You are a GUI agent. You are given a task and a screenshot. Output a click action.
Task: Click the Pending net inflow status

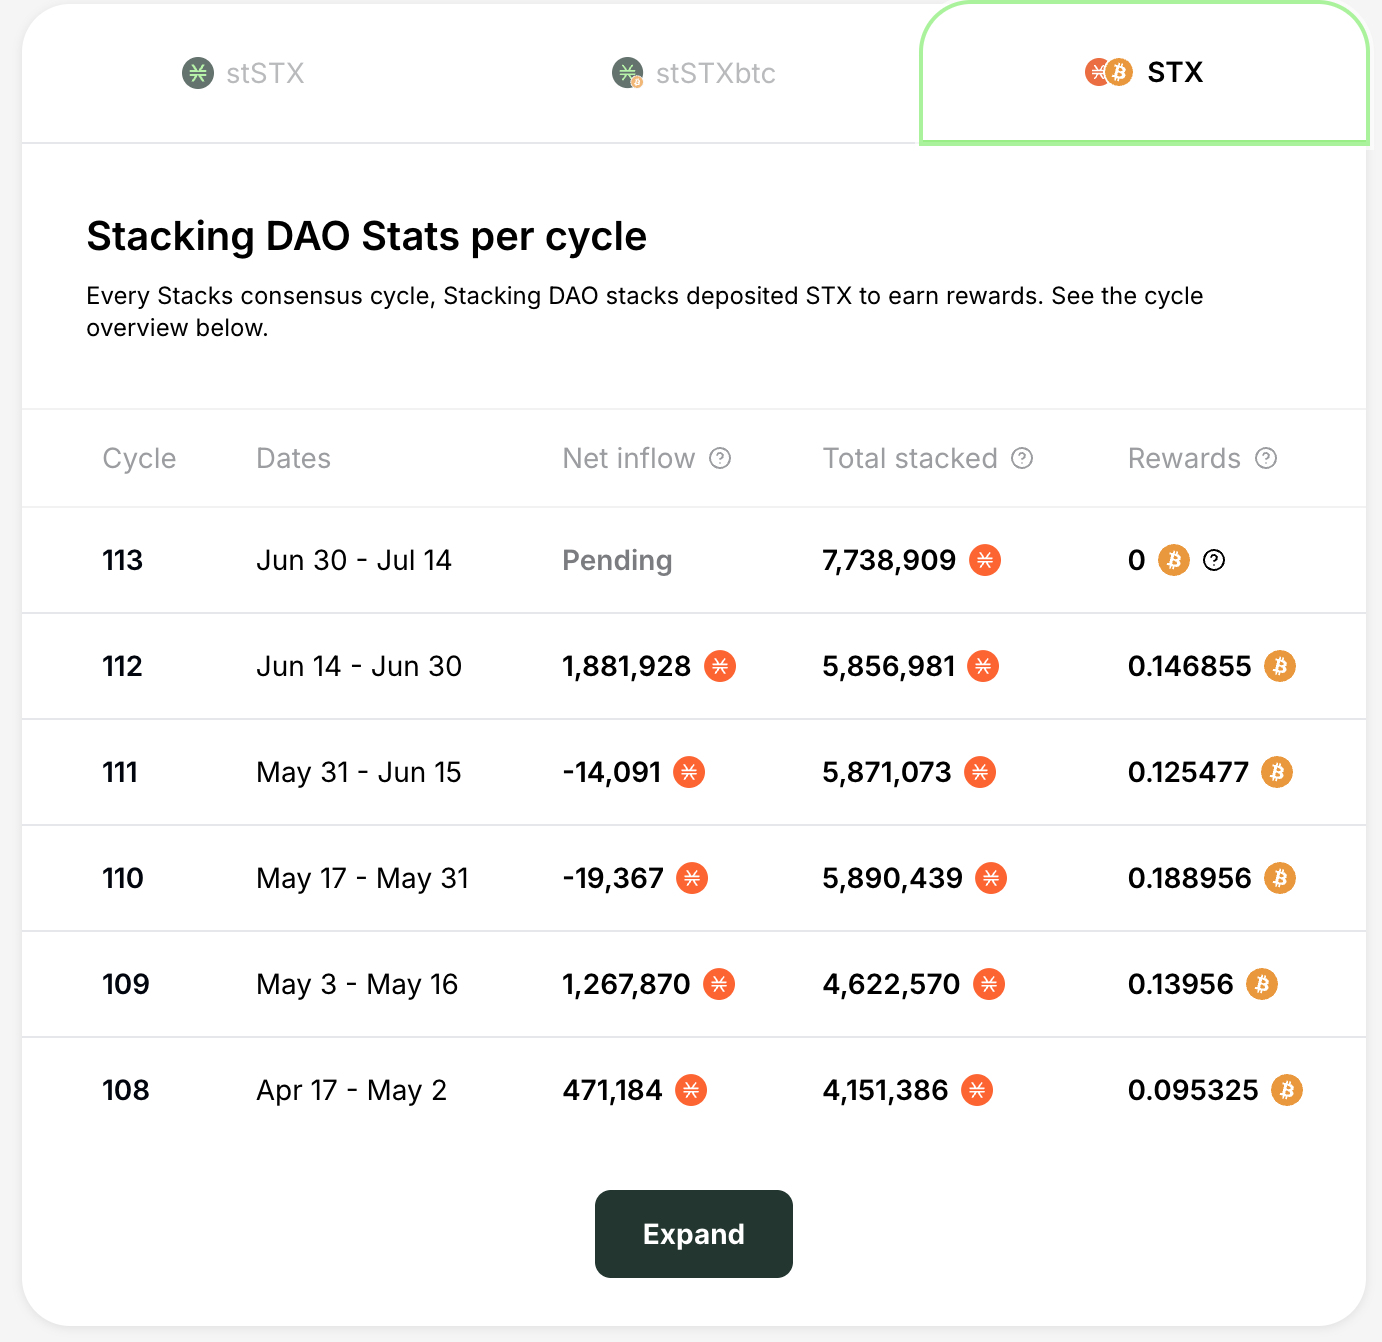(x=617, y=560)
